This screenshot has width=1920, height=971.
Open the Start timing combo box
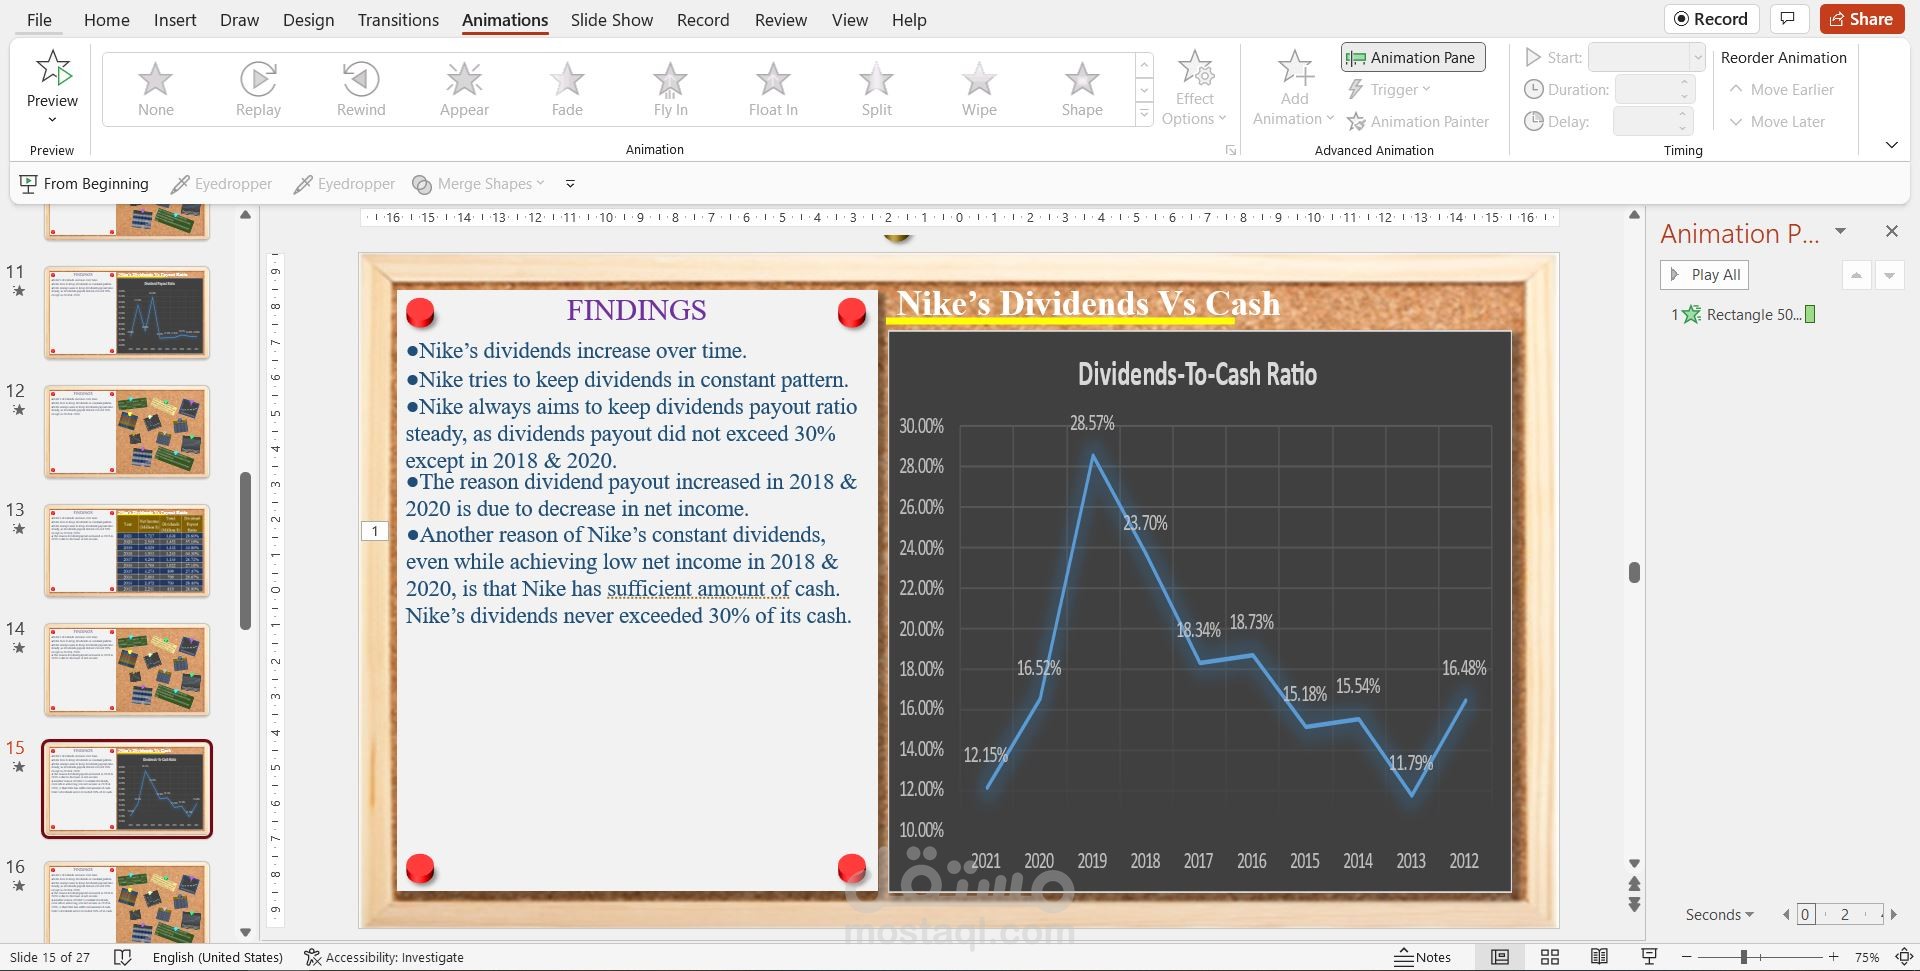(x=1646, y=58)
